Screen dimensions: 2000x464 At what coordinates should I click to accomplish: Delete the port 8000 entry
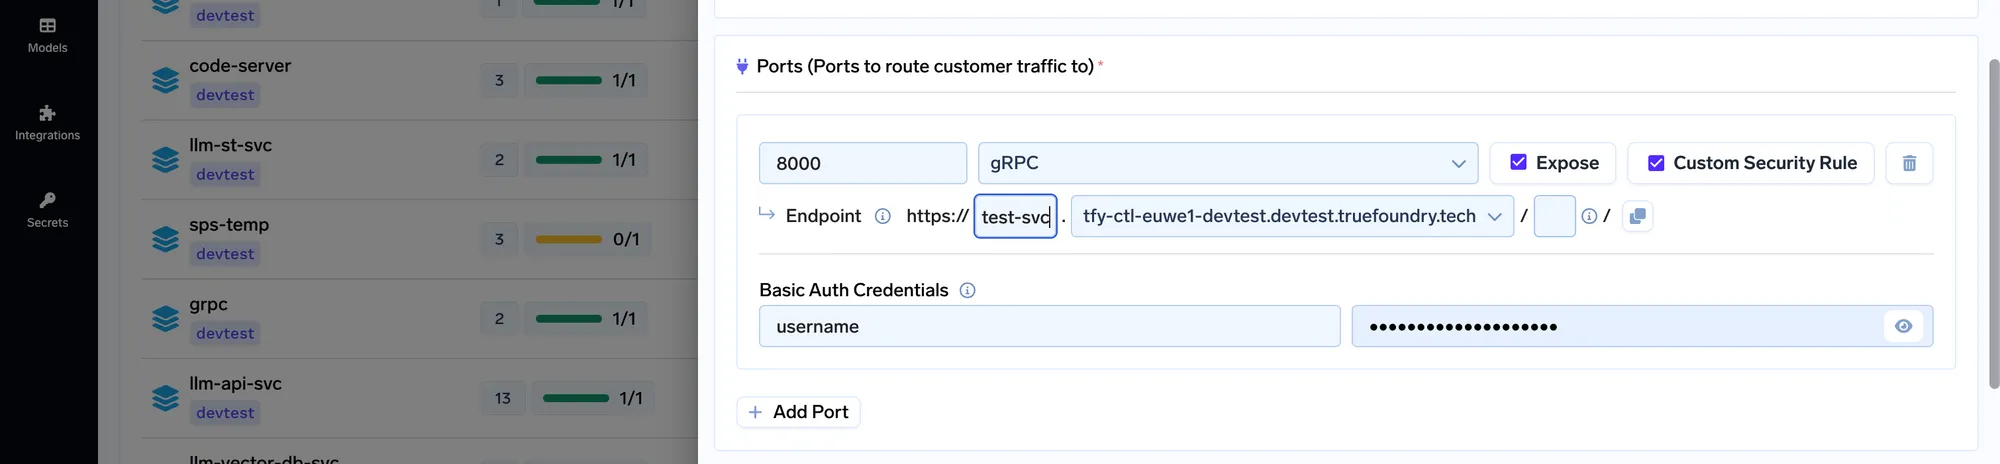pos(1909,163)
